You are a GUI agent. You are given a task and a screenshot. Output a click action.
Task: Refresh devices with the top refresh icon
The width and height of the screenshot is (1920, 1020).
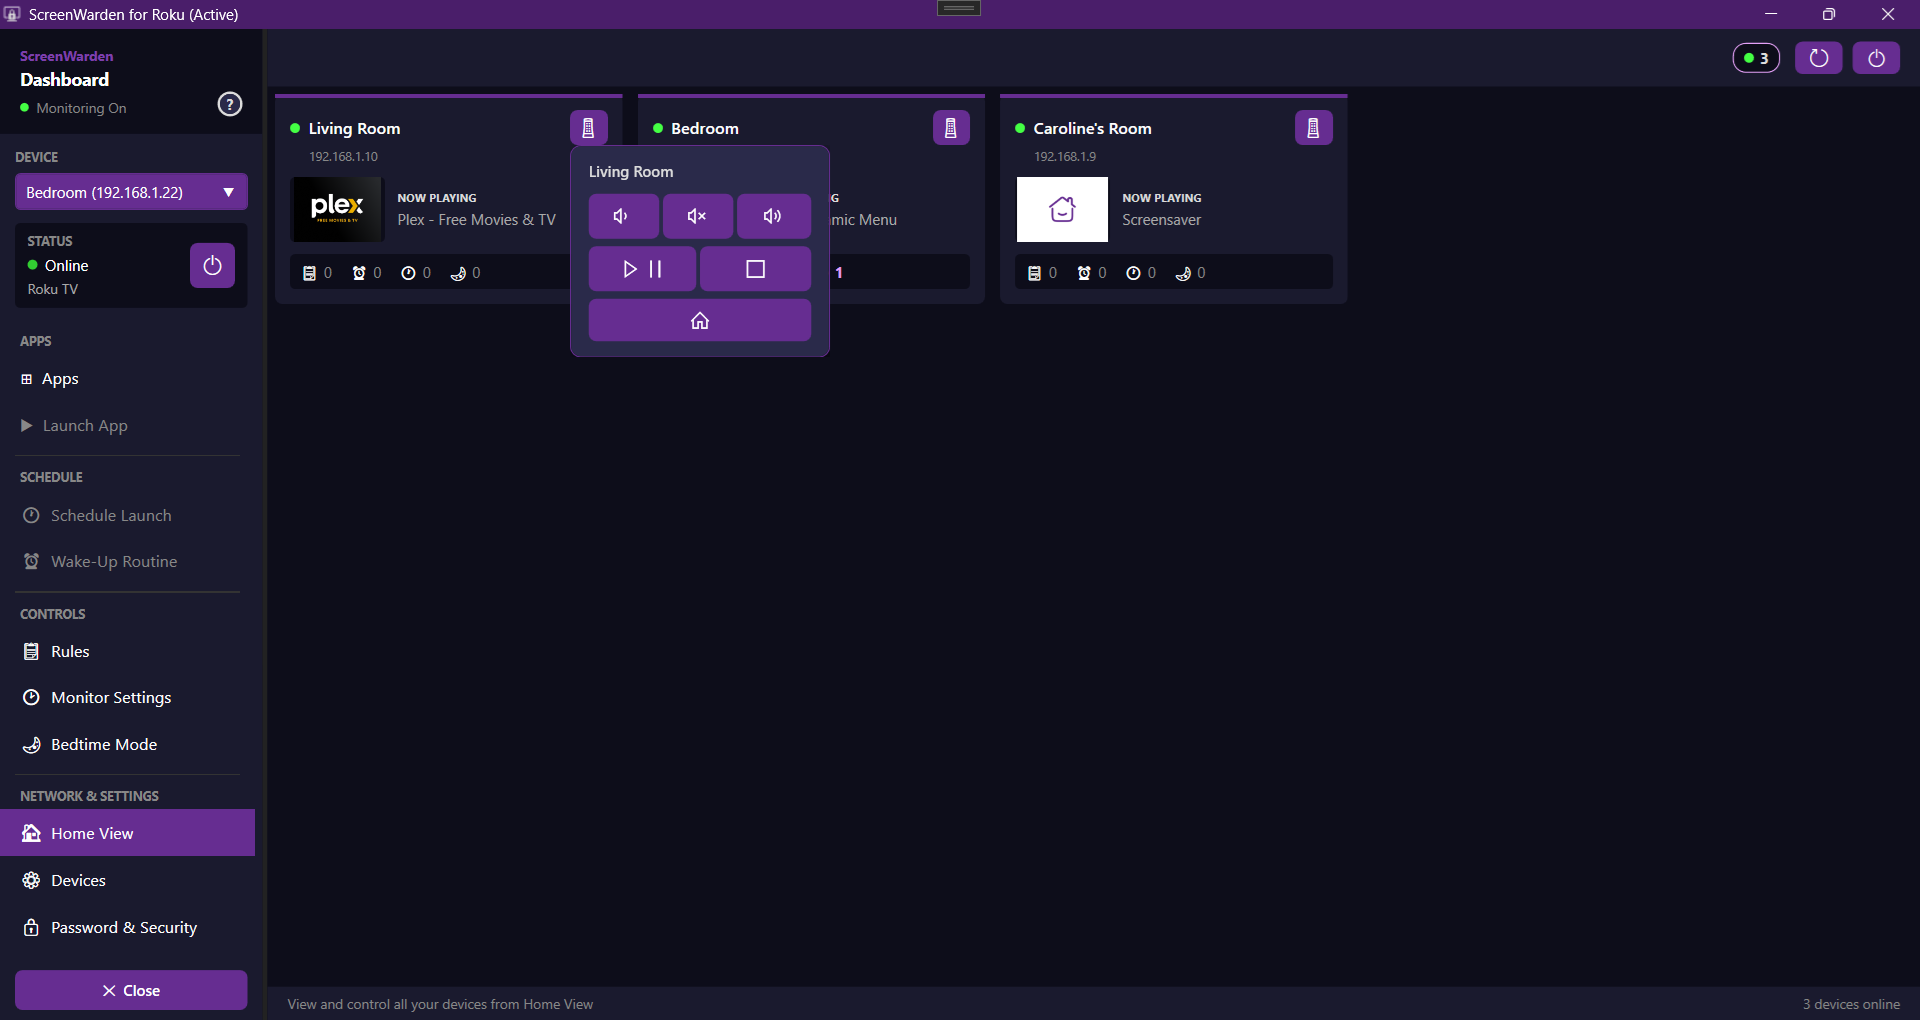(x=1818, y=58)
